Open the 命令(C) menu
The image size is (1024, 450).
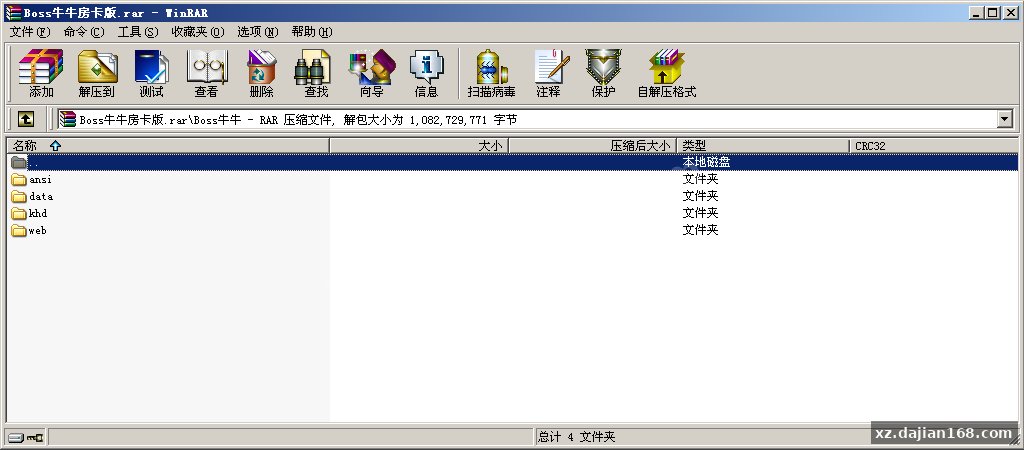coord(84,31)
